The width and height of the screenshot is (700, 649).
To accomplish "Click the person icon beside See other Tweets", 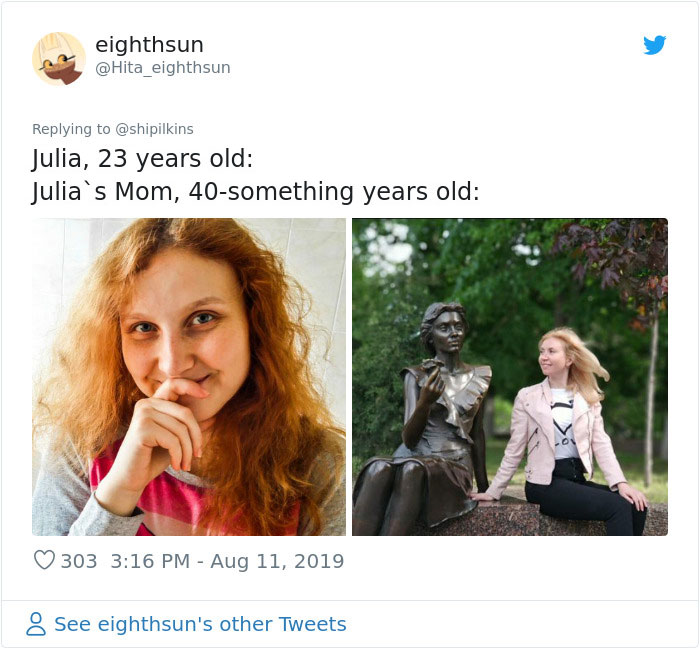I will point(36,624).
